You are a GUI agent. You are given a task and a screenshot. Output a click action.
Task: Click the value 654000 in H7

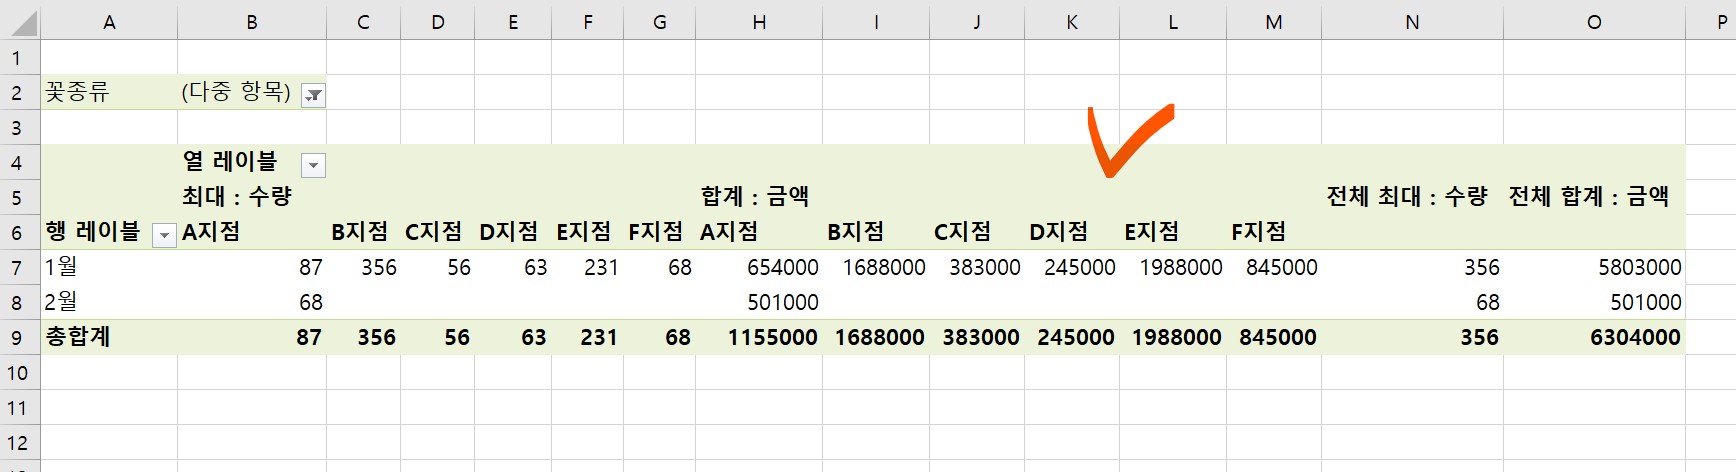[783, 268]
